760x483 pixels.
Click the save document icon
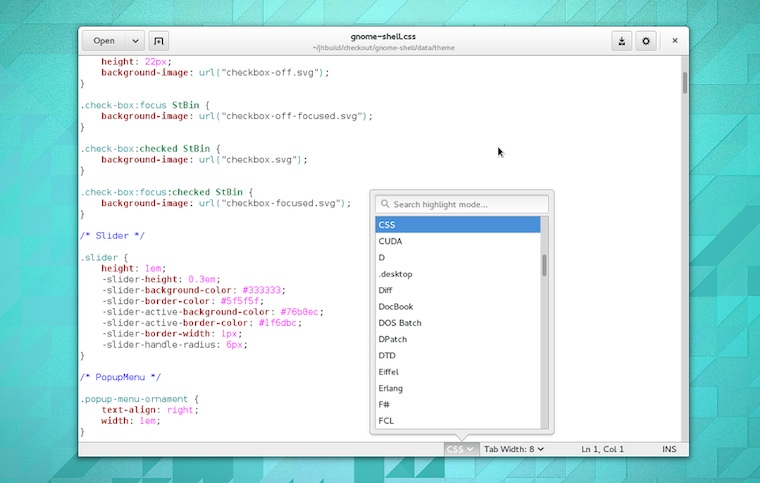point(621,41)
